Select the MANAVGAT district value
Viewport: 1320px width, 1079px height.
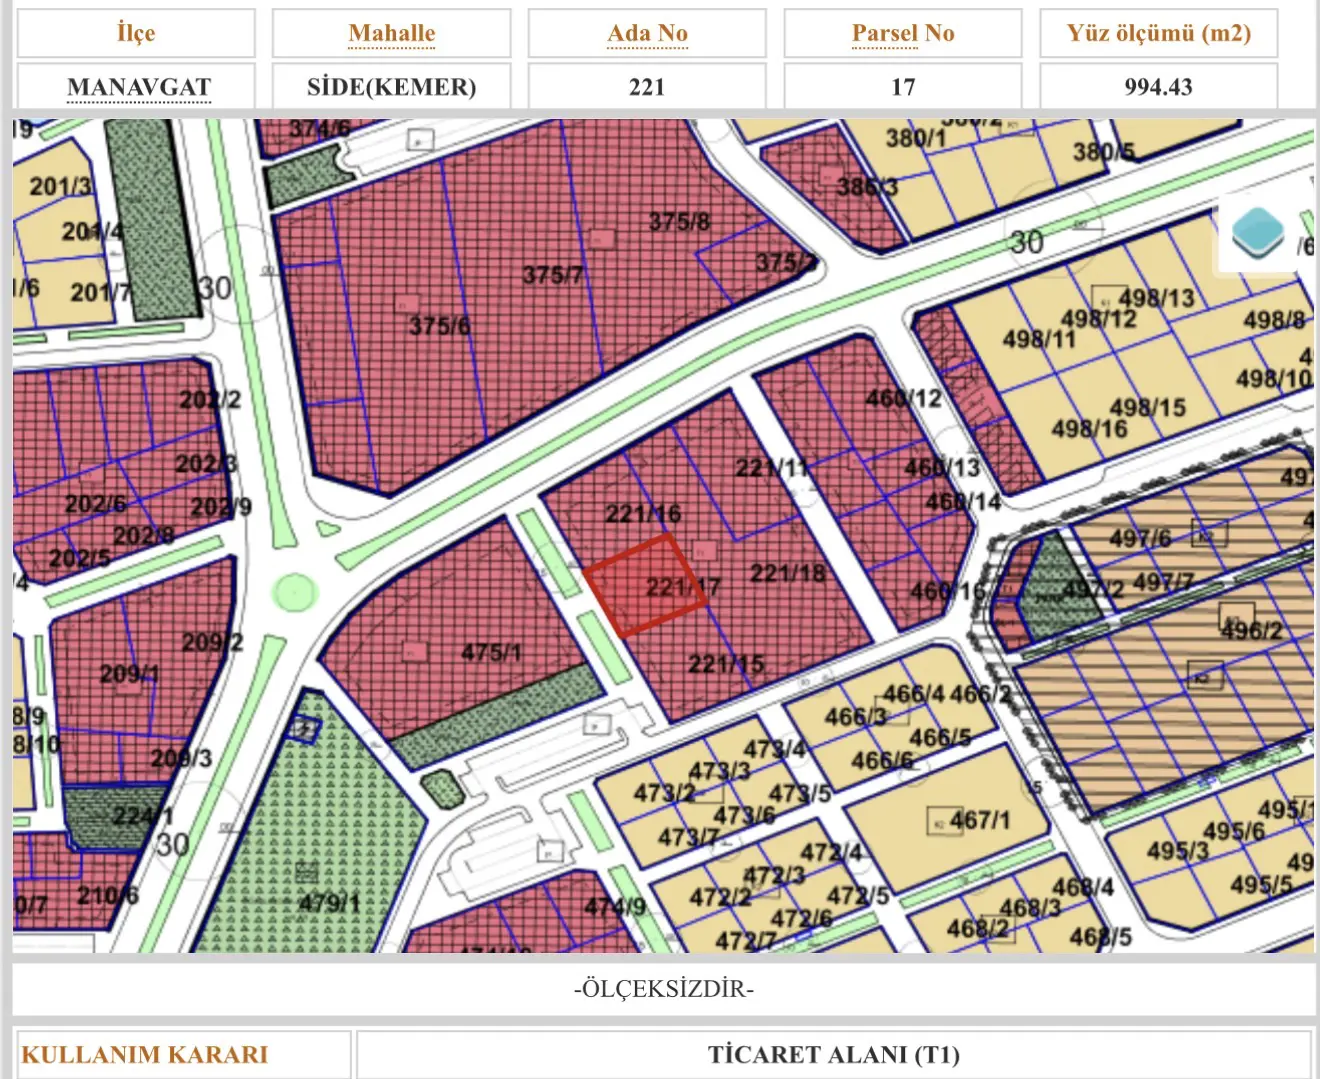click(x=139, y=87)
